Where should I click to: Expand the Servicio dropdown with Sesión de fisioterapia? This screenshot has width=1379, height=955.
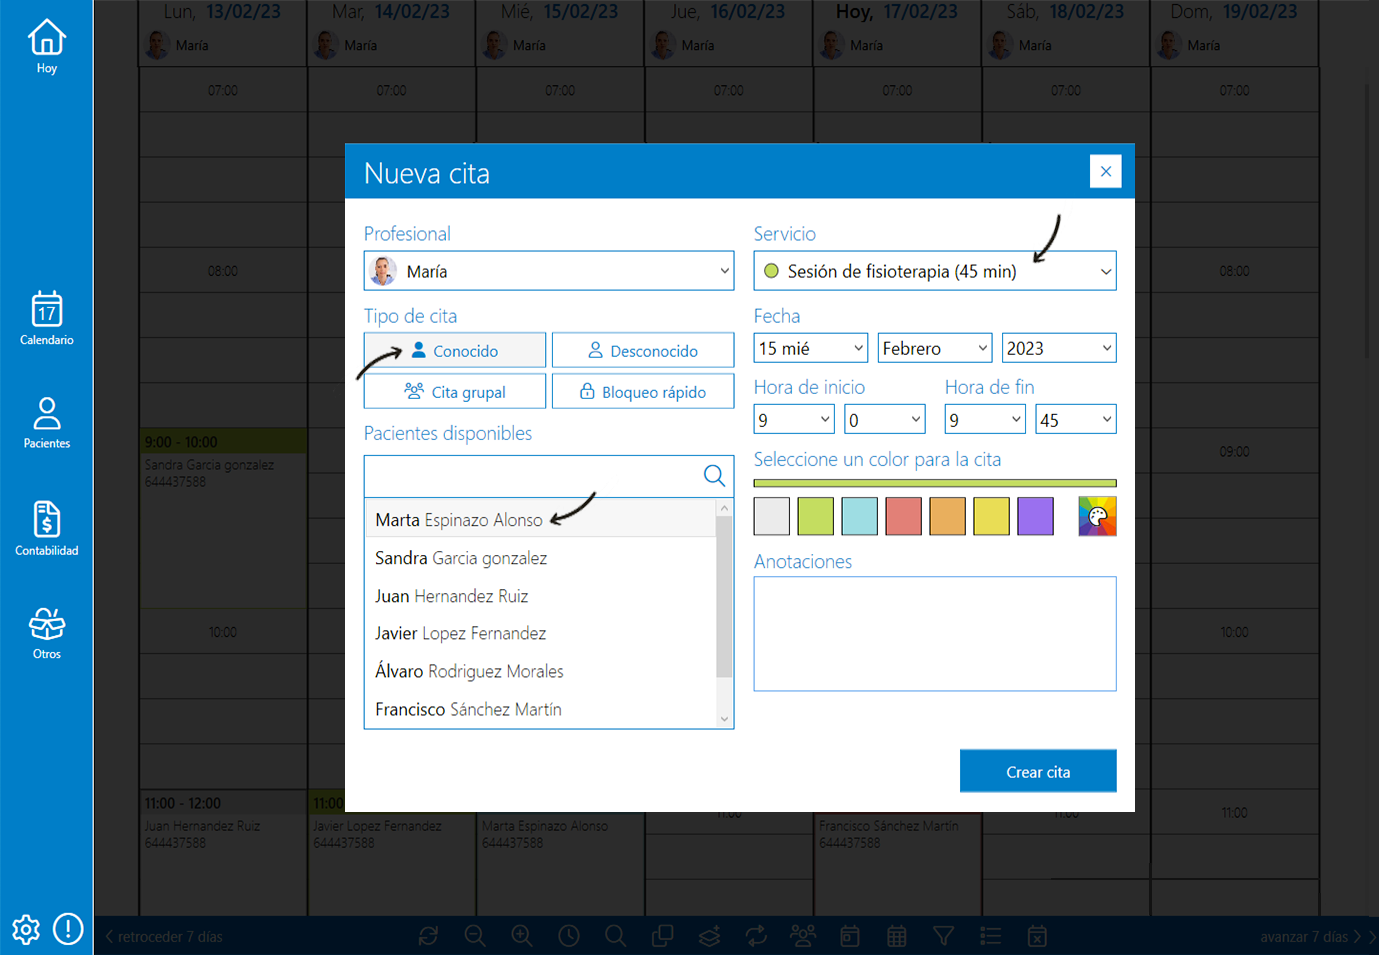click(934, 270)
